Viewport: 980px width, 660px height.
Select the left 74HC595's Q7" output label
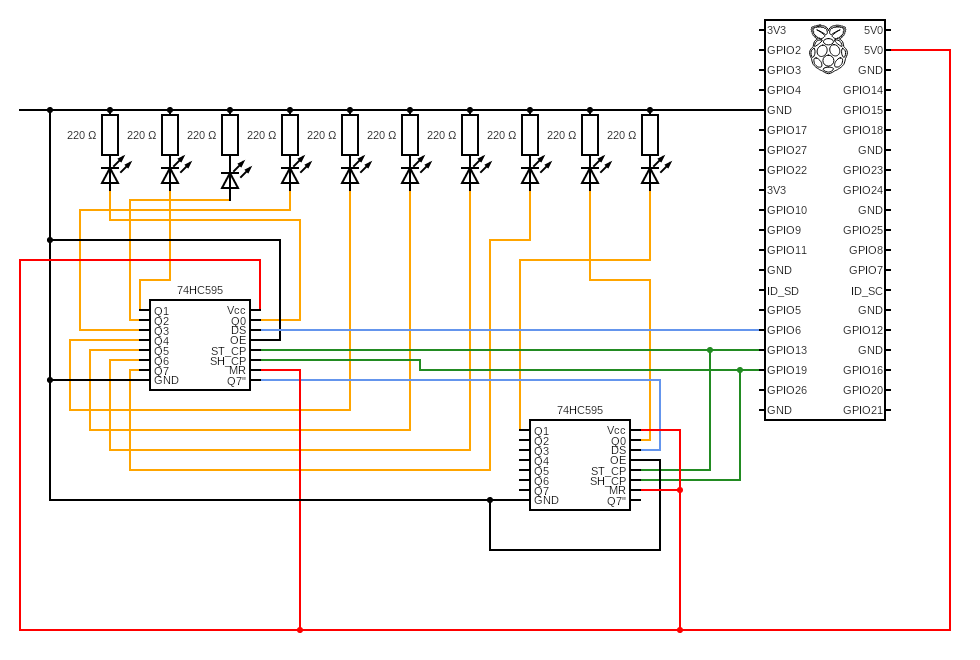click(x=236, y=381)
